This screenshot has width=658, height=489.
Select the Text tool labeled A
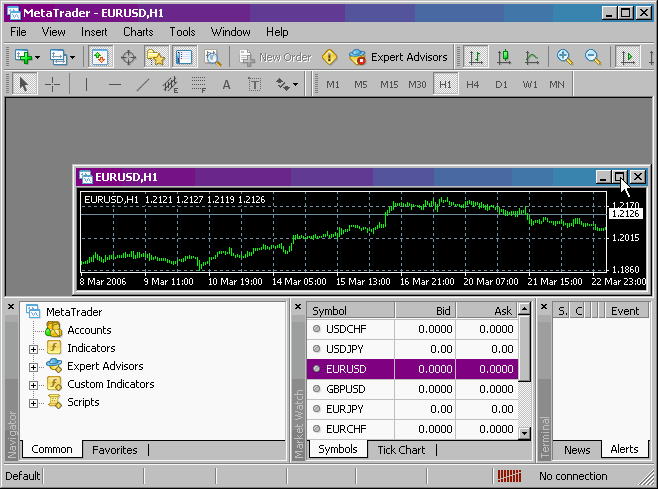226,84
